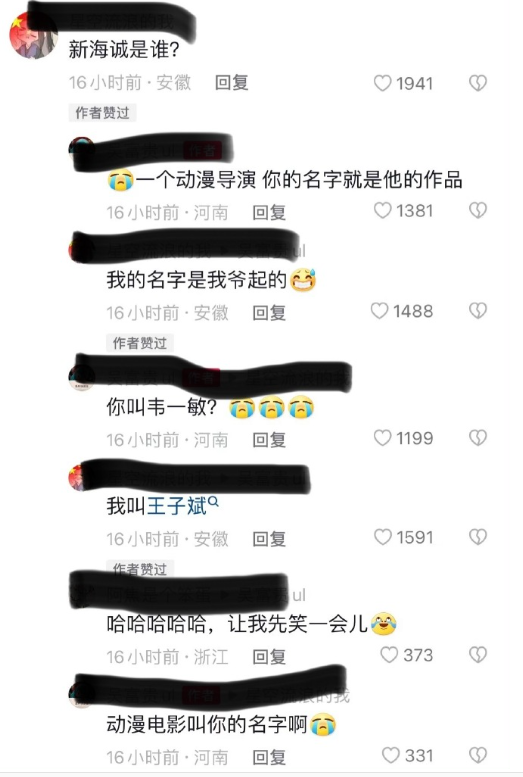Like the '你叫韦一敏?' reply
The height and width of the screenshot is (777, 523).
coord(382,438)
